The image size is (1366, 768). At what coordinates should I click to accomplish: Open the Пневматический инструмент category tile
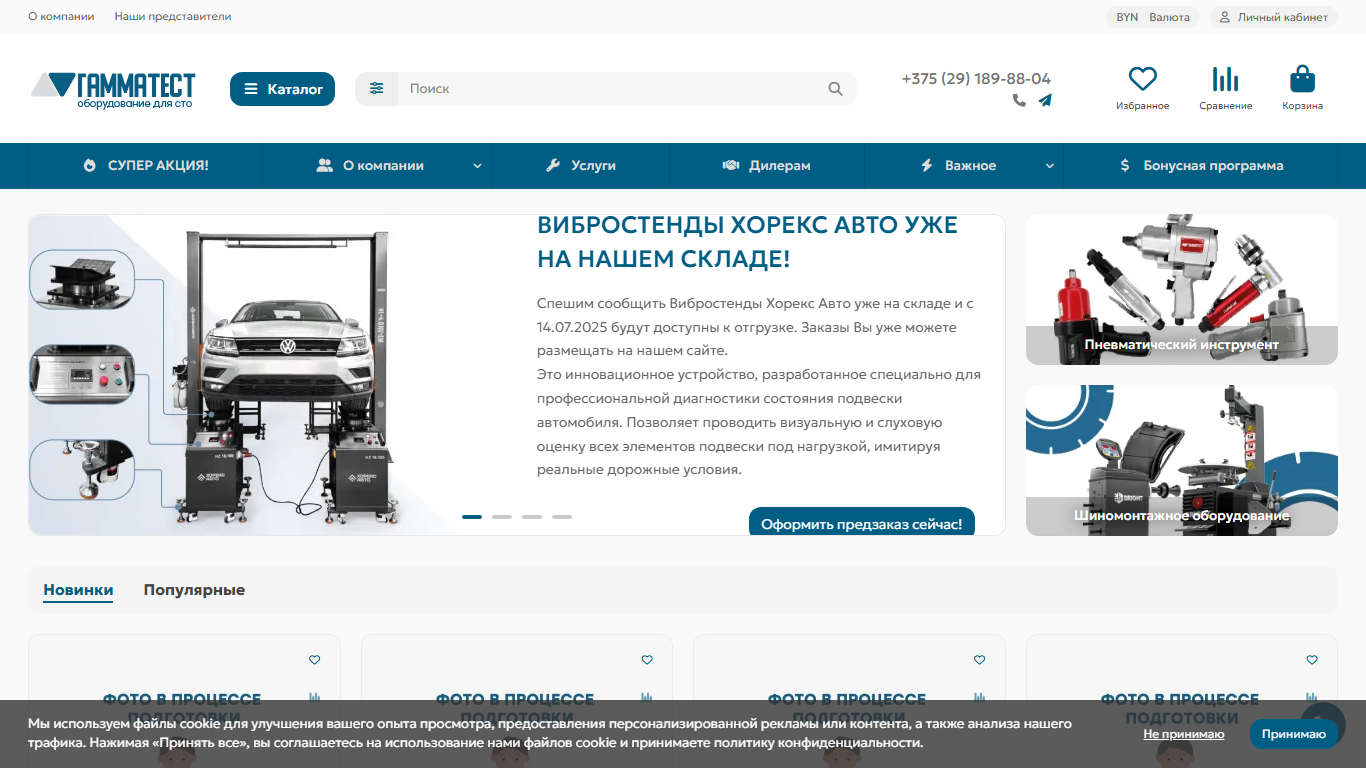[x=1182, y=289]
